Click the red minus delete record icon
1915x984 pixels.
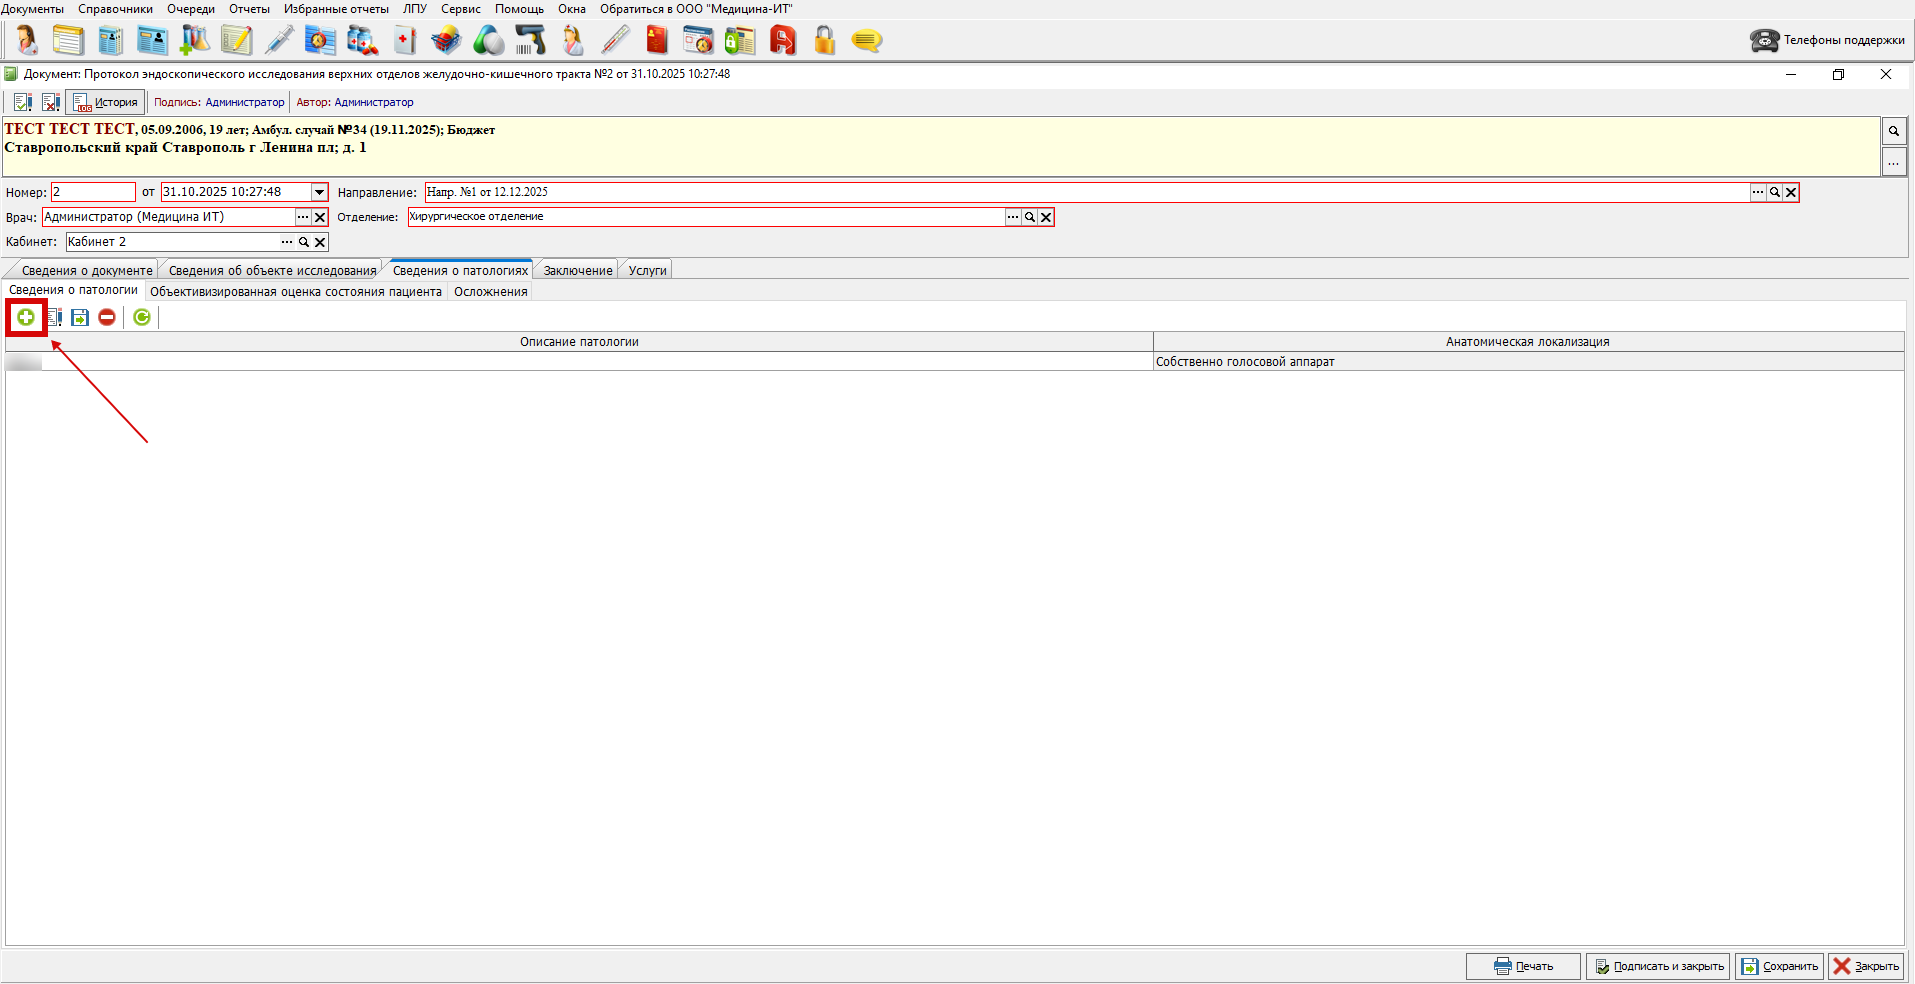107,317
